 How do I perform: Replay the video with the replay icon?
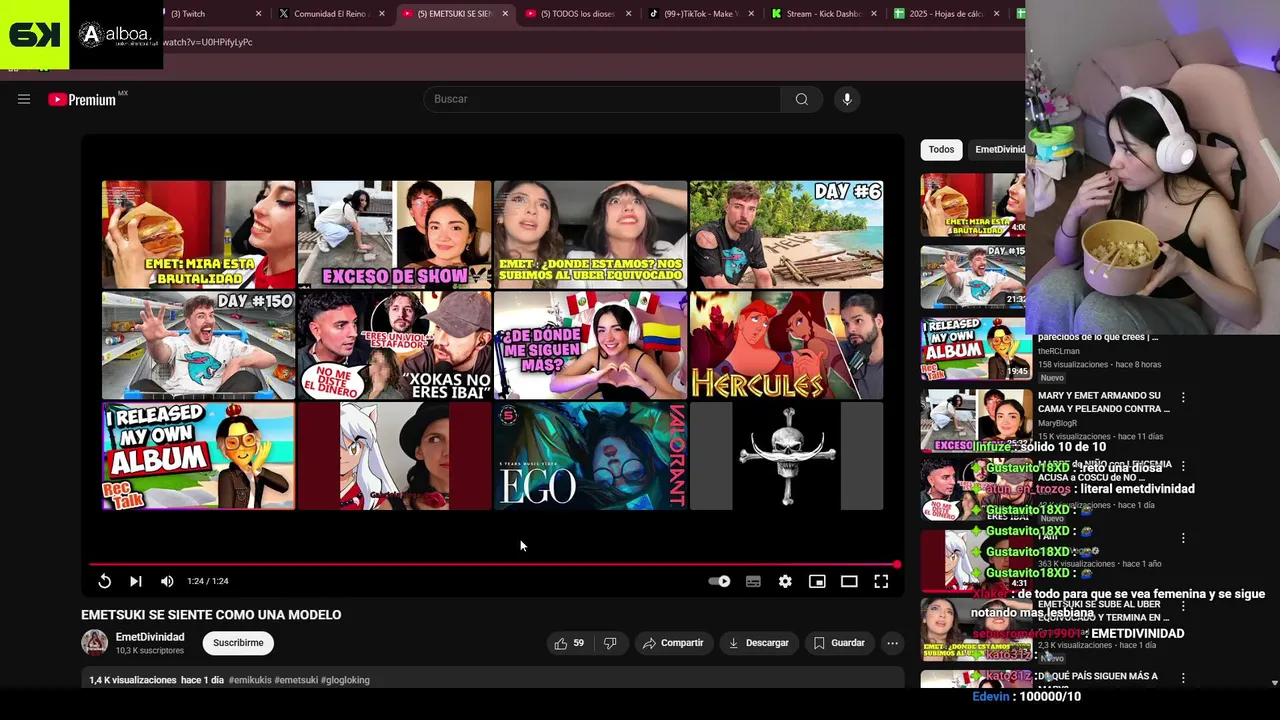pyautogui.click(x=104, y=581)
